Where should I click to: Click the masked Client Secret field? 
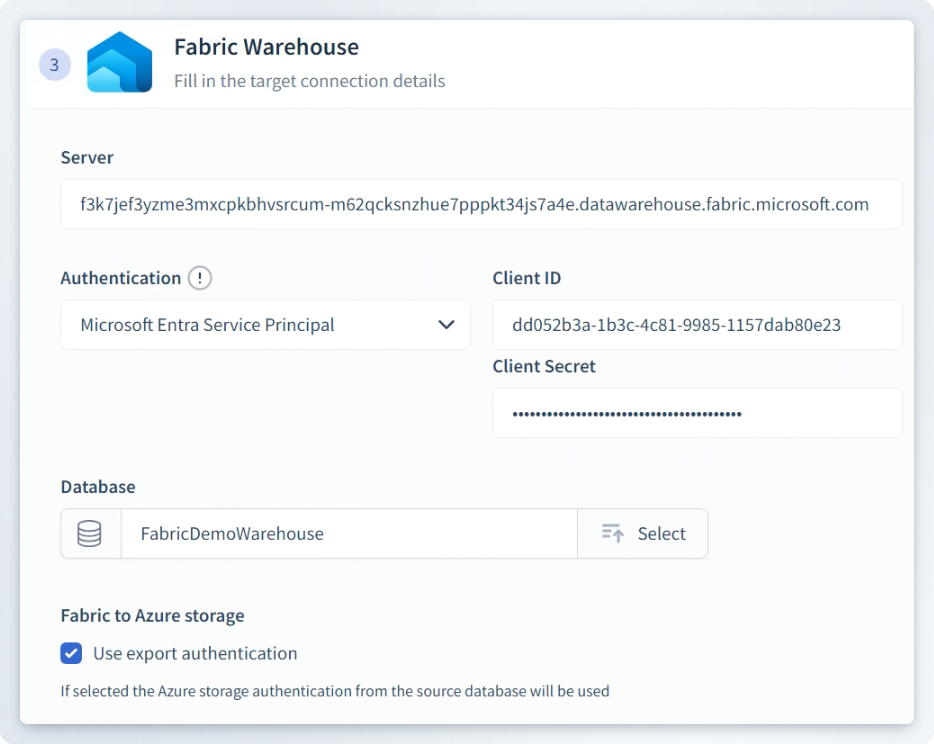click(x=696, y=413)
